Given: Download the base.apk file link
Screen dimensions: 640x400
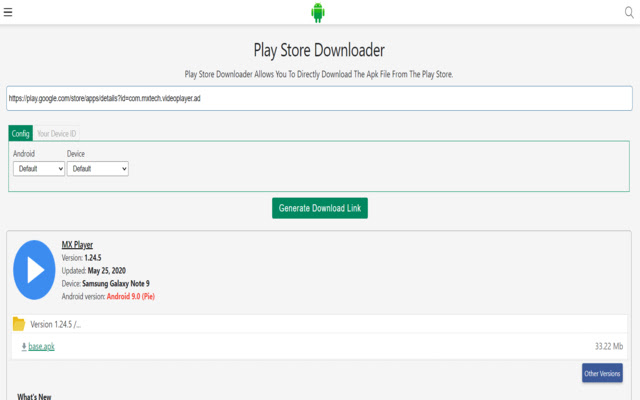Looking at the screenshot, I should pyautogui.click(x=41, y=347).
